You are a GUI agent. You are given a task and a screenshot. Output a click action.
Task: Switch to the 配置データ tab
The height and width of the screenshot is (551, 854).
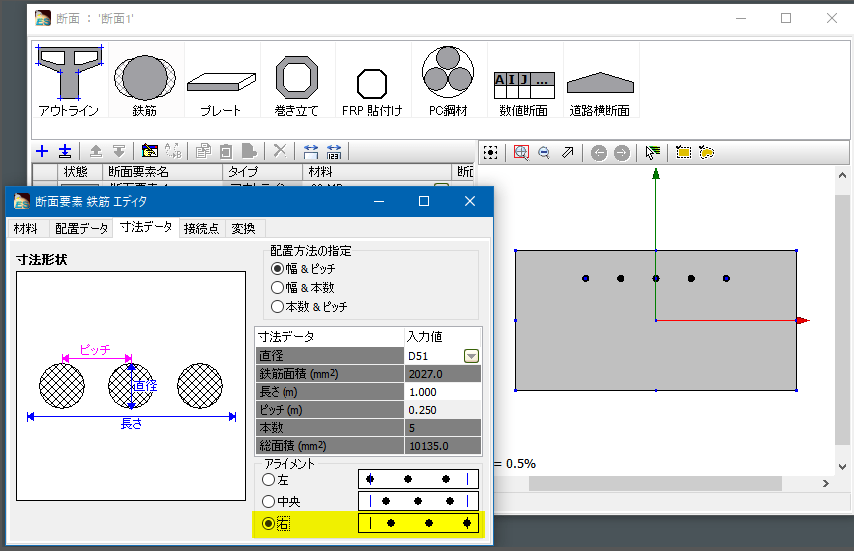pos(81,228)
